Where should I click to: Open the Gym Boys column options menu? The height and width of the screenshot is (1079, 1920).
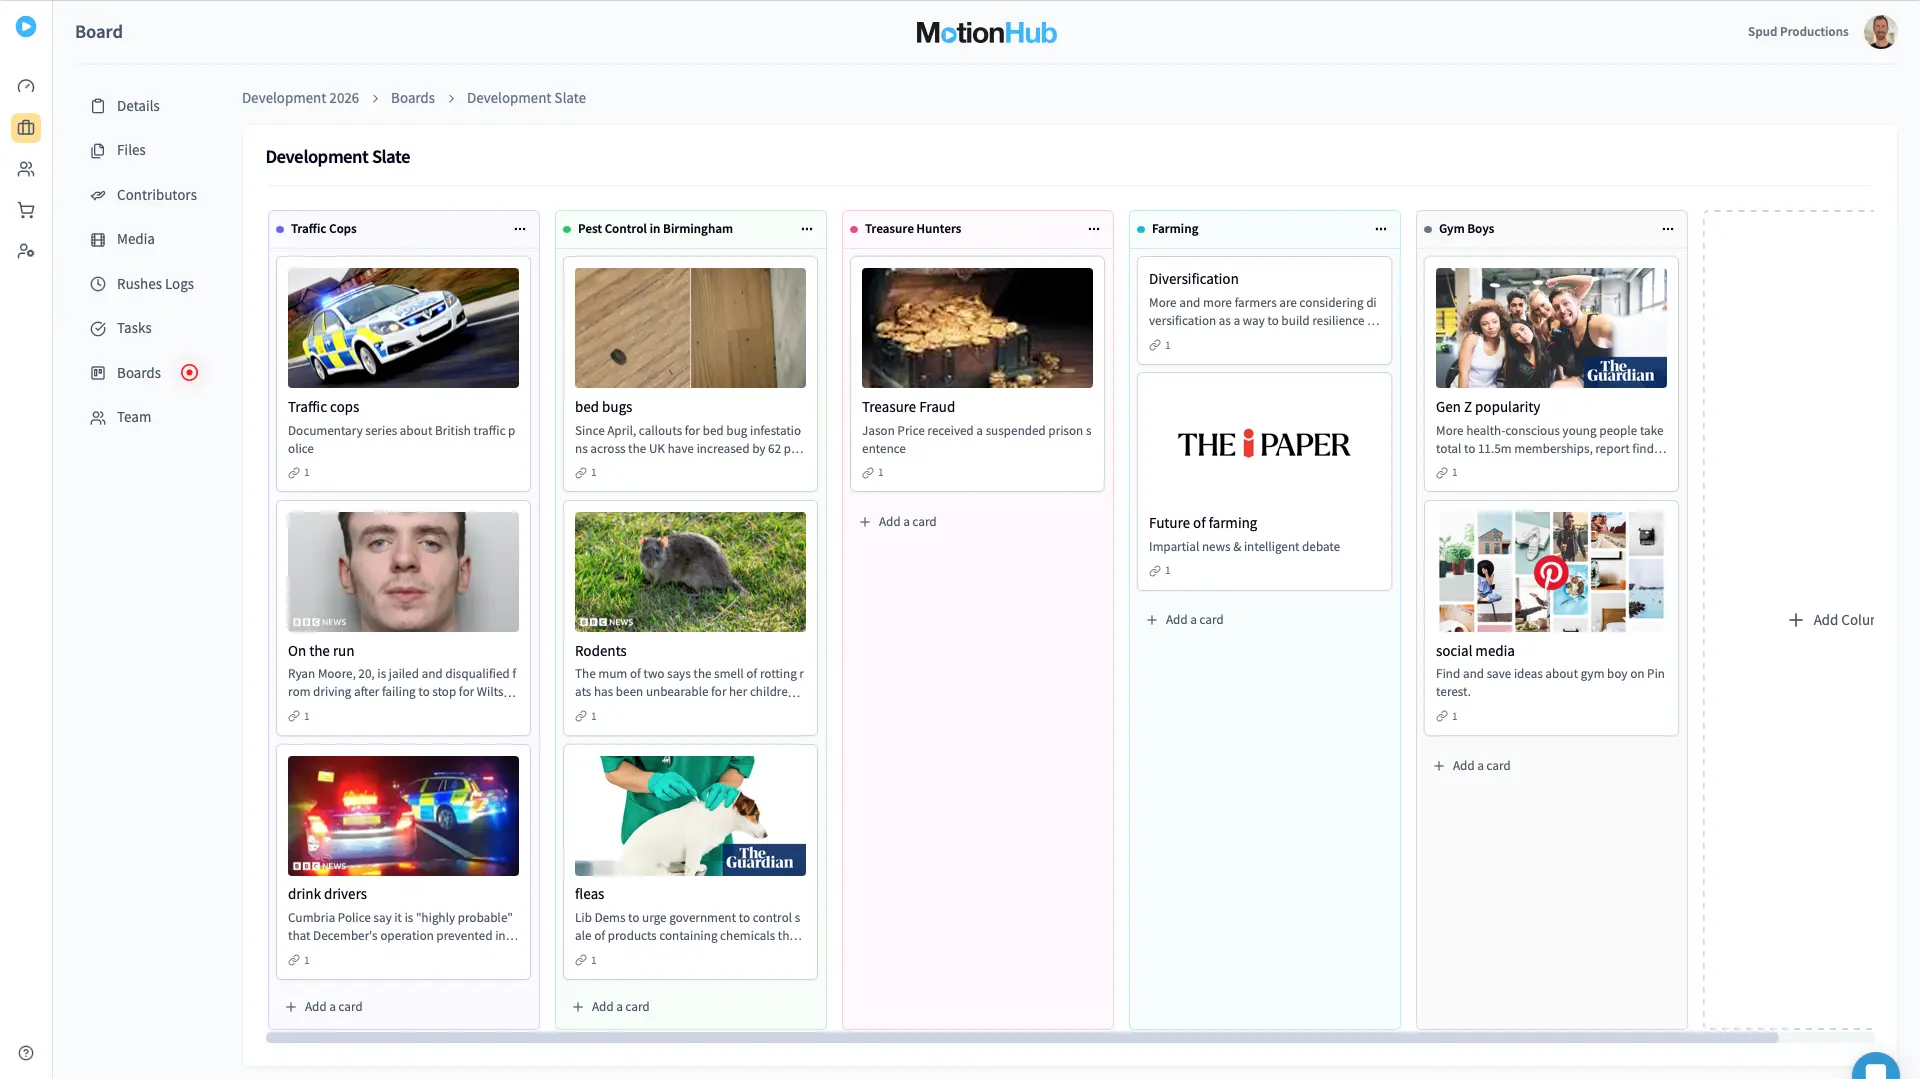pyautogui.click(x=1668, y=229)
